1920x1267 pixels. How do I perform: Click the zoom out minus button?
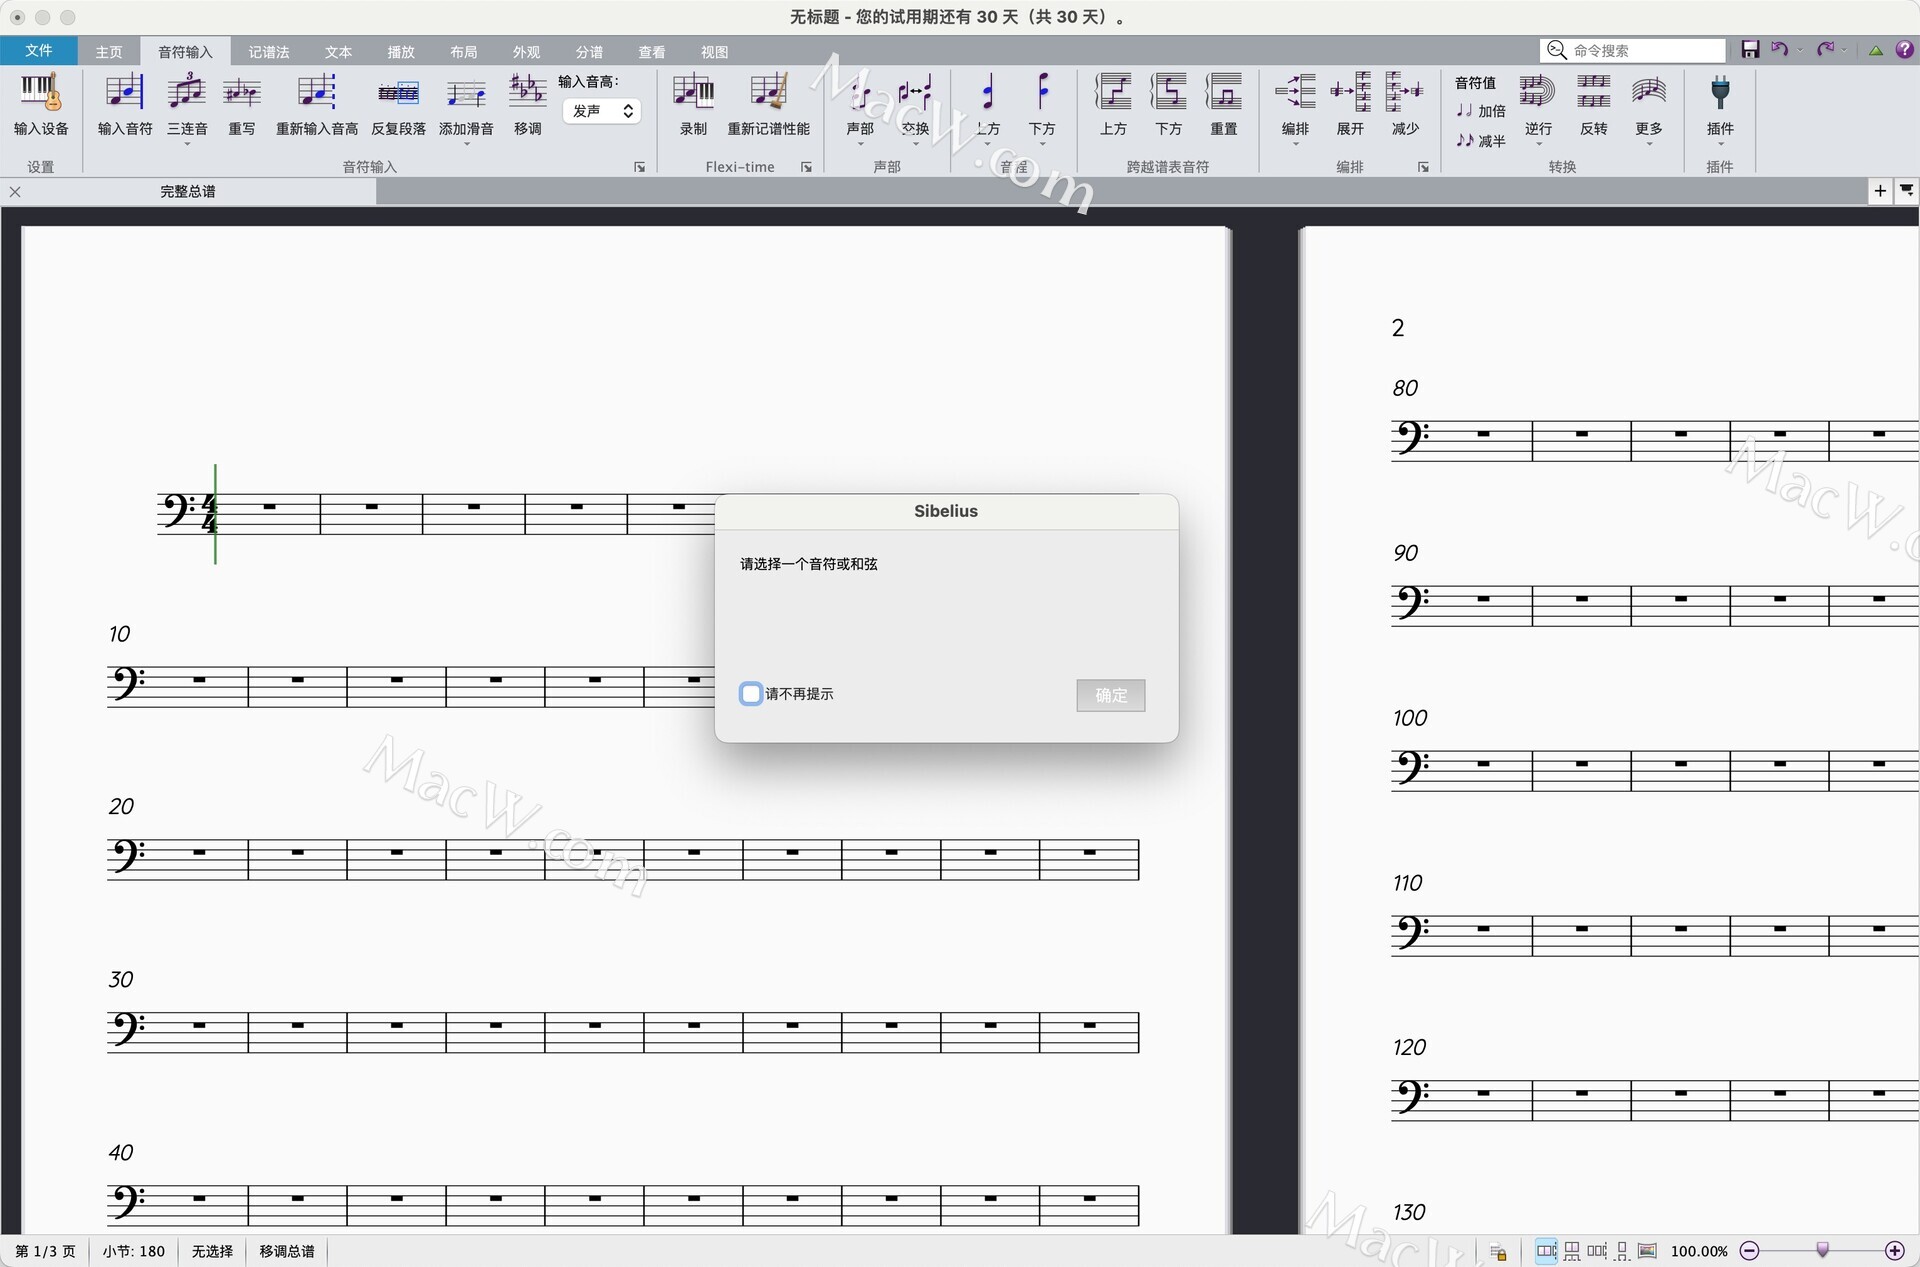pyautogui.click(x=1750, y=1251)
